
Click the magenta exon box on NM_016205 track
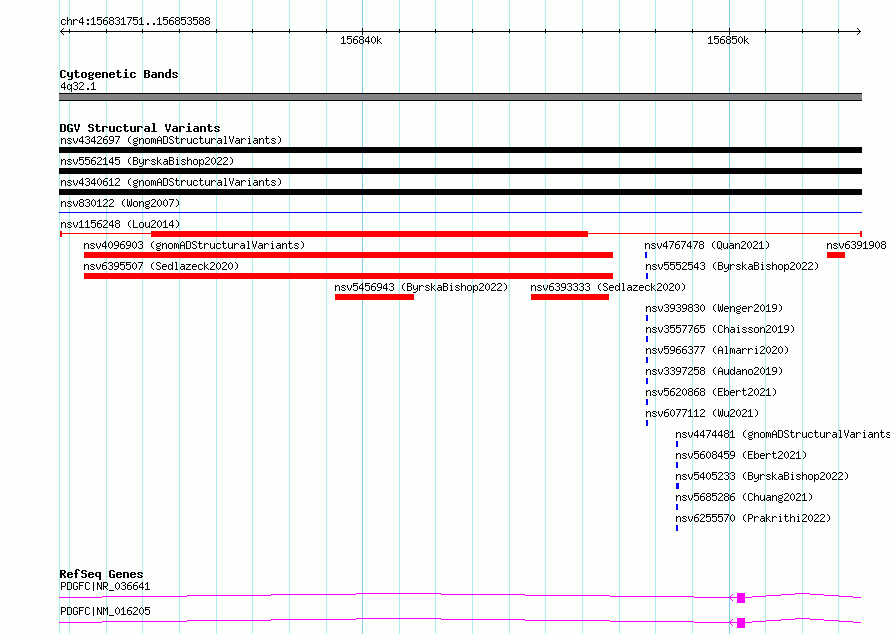coord(741,623)
